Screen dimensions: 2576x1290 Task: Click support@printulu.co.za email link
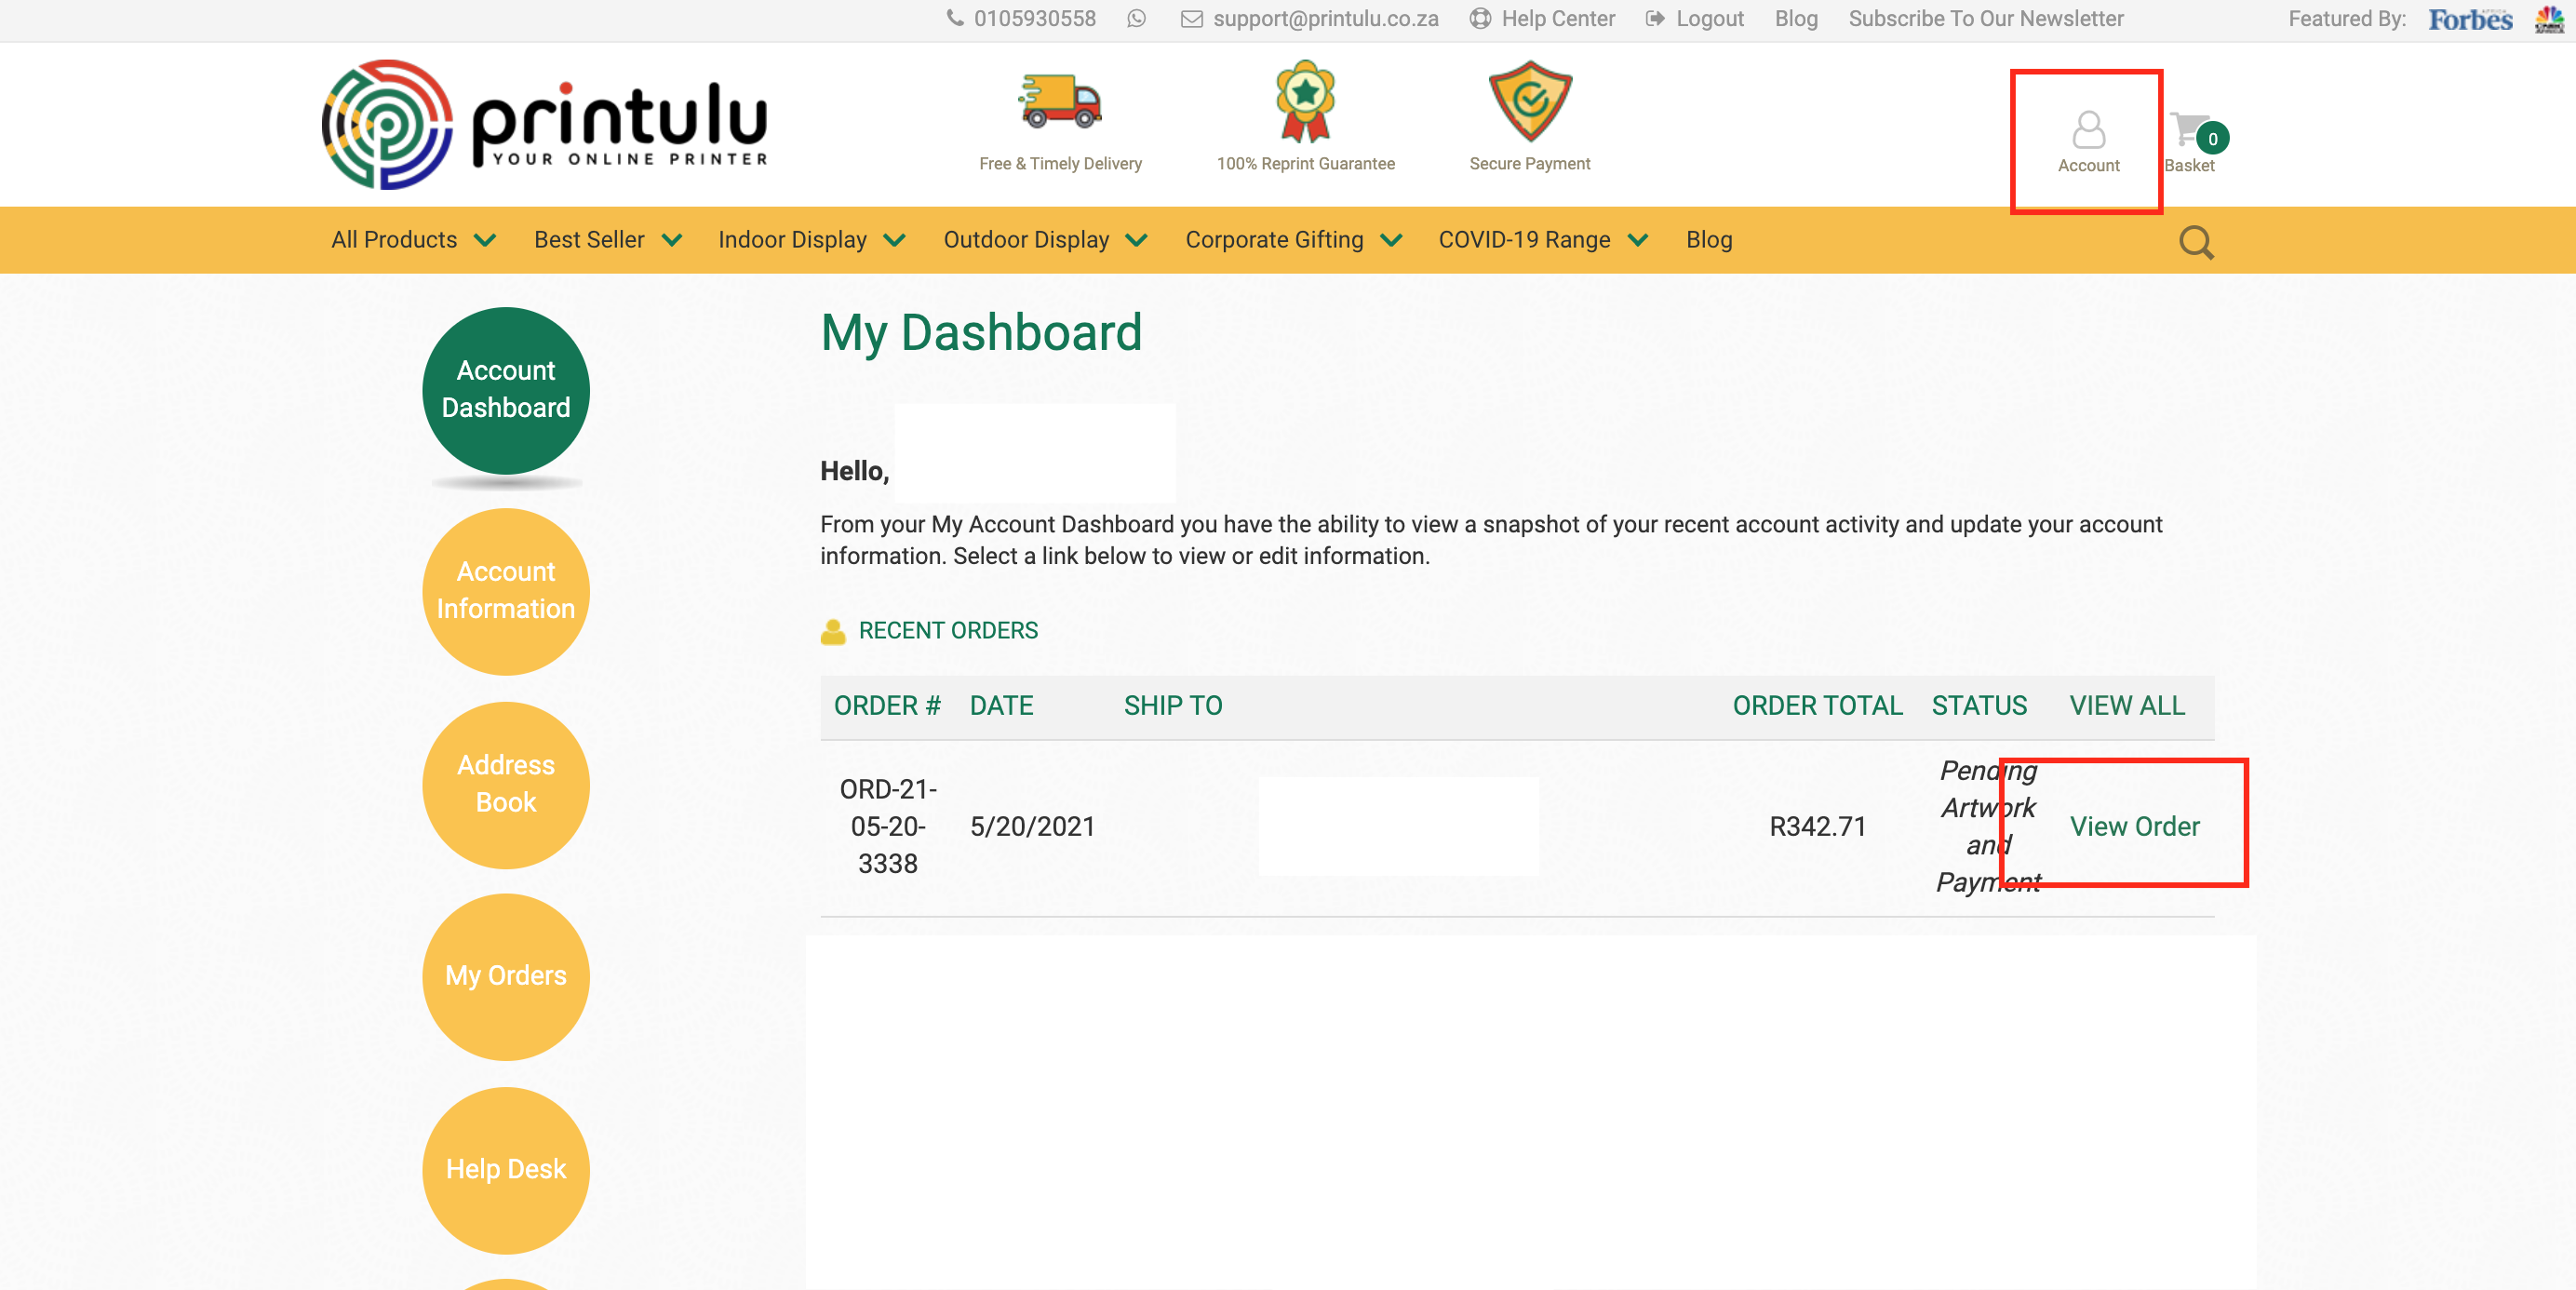coord(1325,19)
